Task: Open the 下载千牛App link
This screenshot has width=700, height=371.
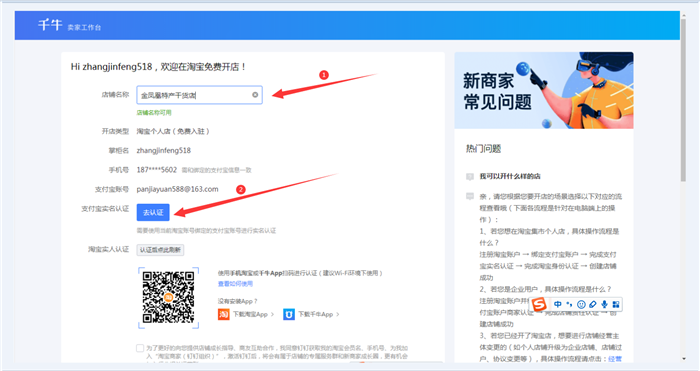Action: 319,314
